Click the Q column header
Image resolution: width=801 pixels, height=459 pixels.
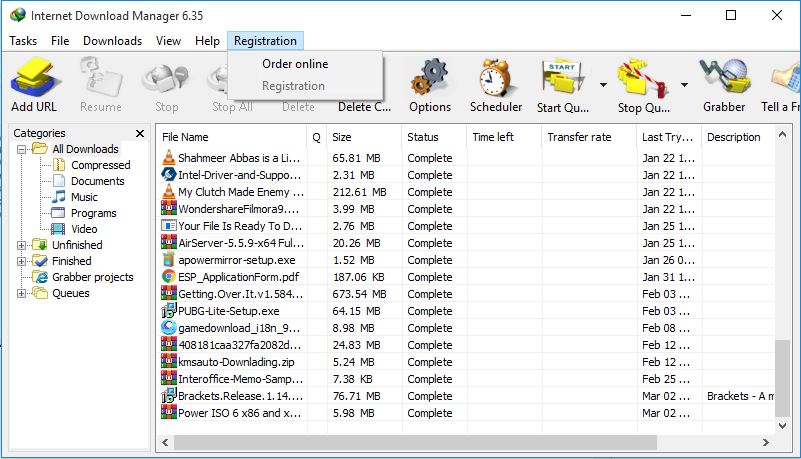(317, 137)
